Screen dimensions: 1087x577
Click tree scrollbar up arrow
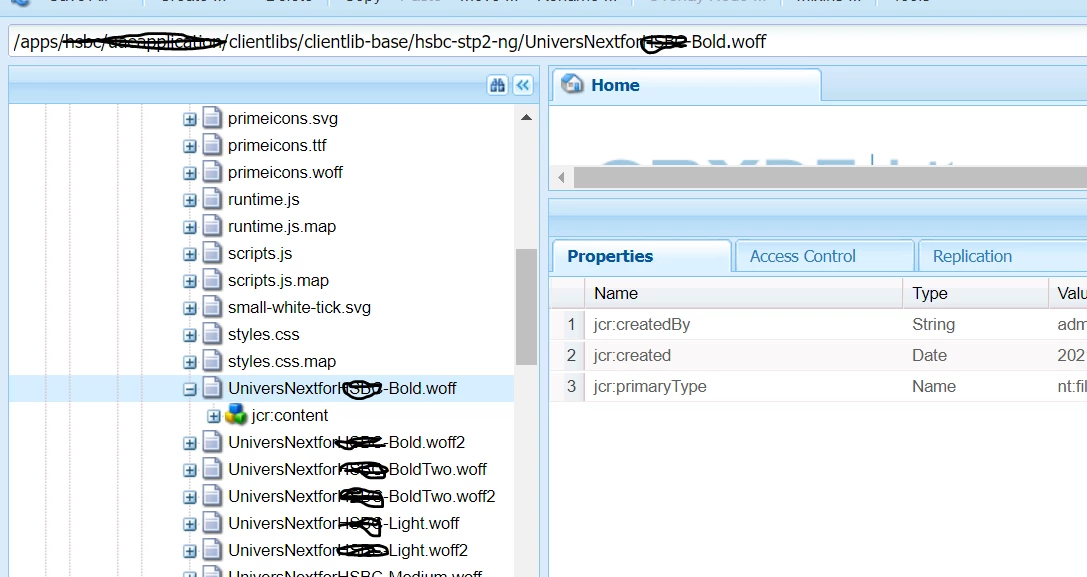pyautogui.click(x=526, y=117)
